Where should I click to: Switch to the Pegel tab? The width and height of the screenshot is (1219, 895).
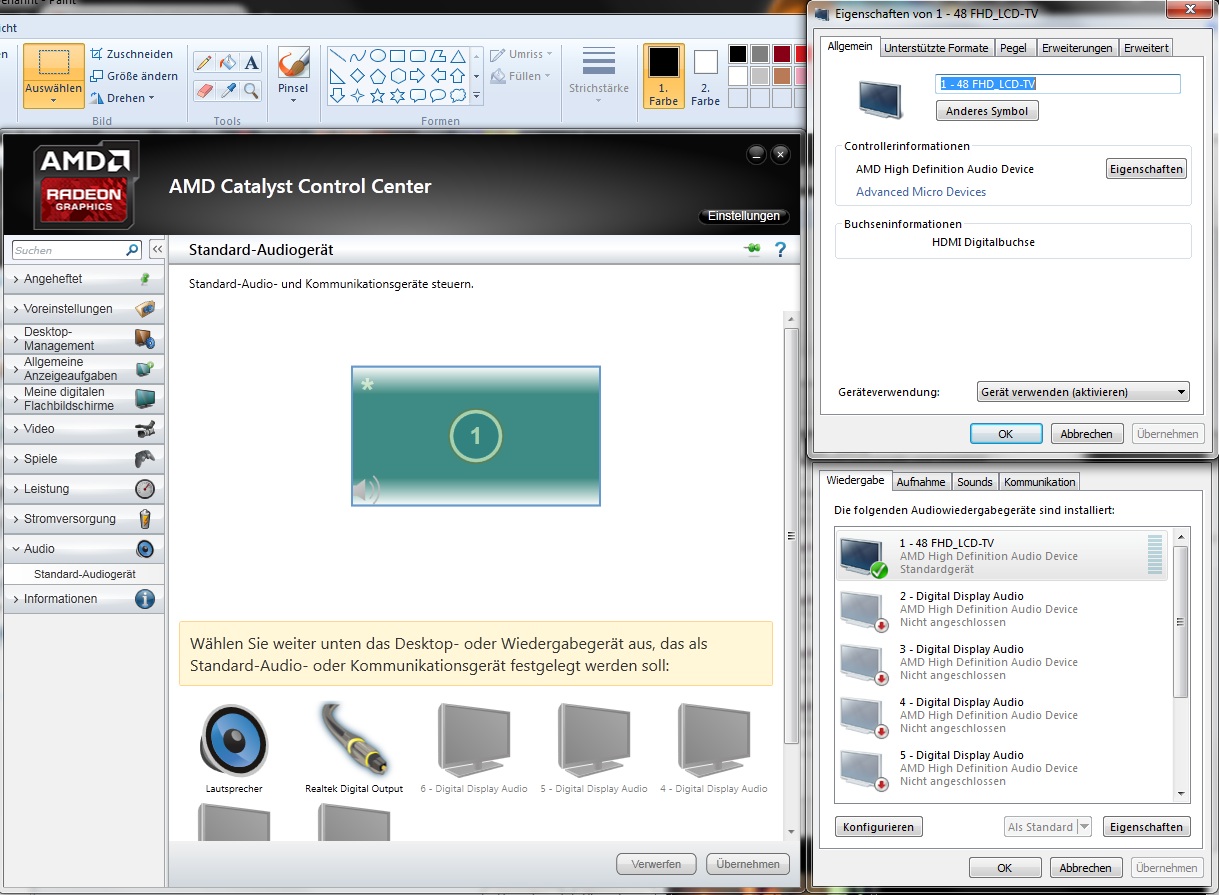pos(1014,48)
